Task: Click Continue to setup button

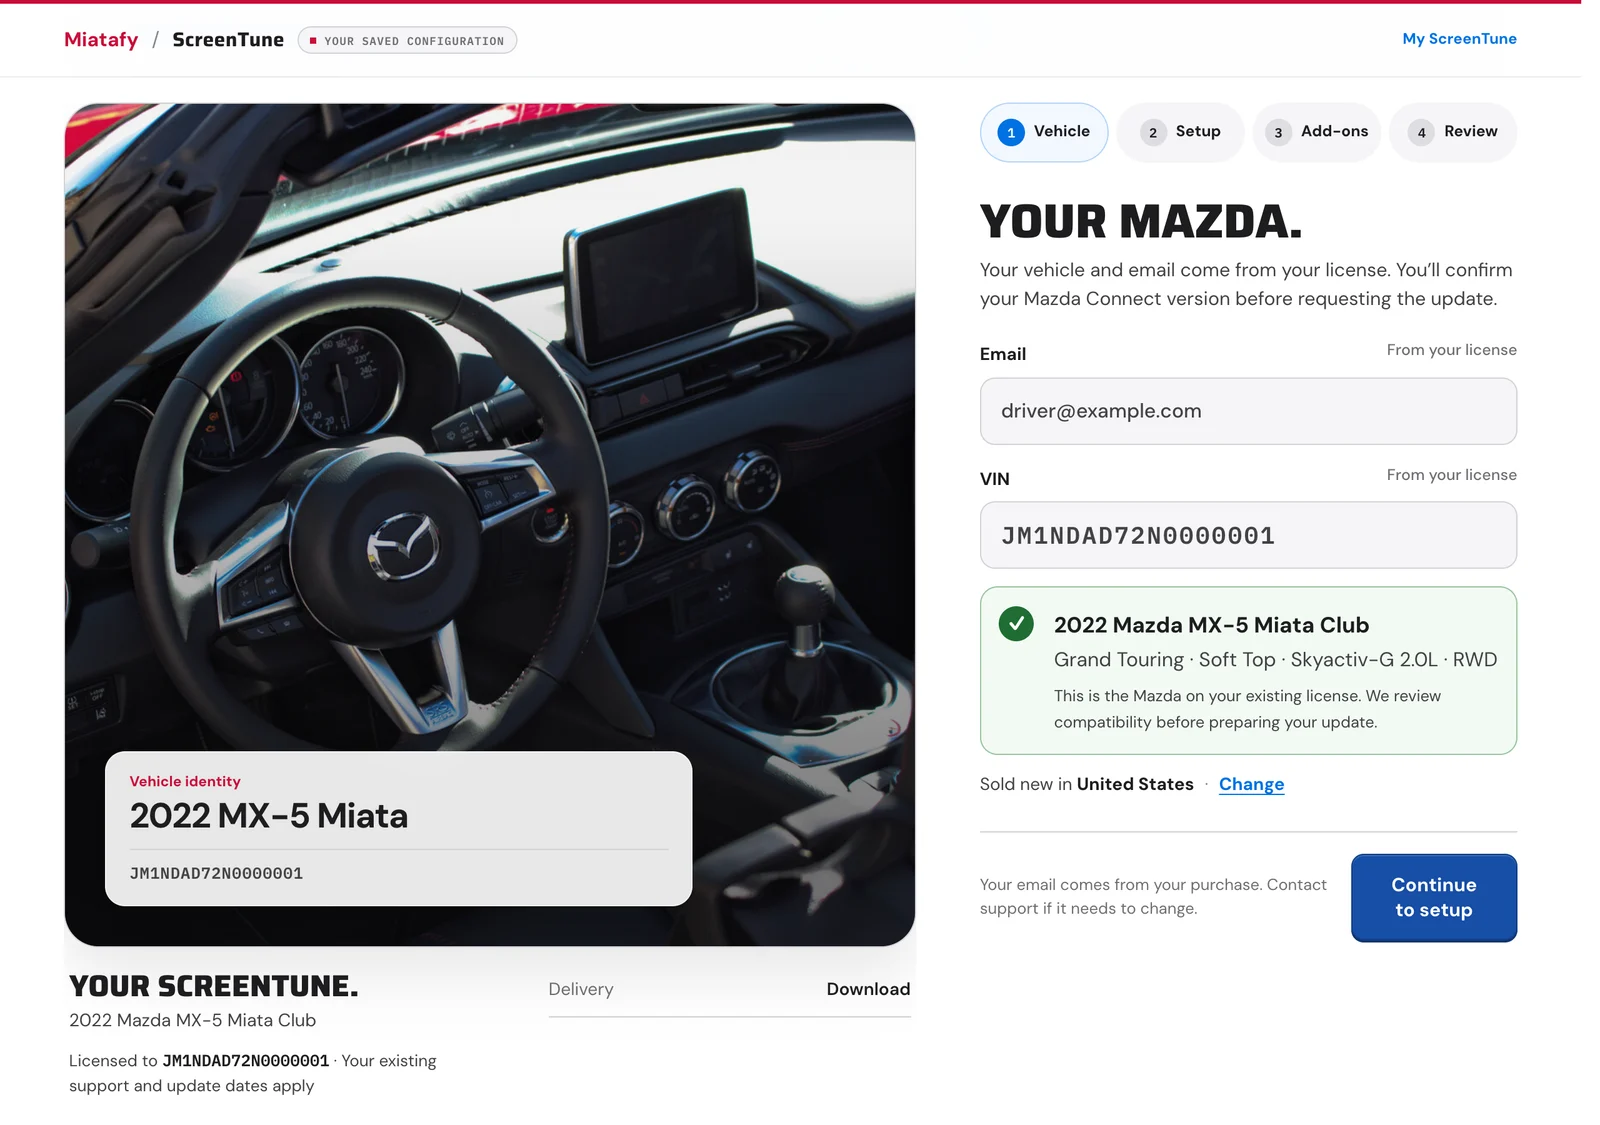Action: click(1434, 898)
